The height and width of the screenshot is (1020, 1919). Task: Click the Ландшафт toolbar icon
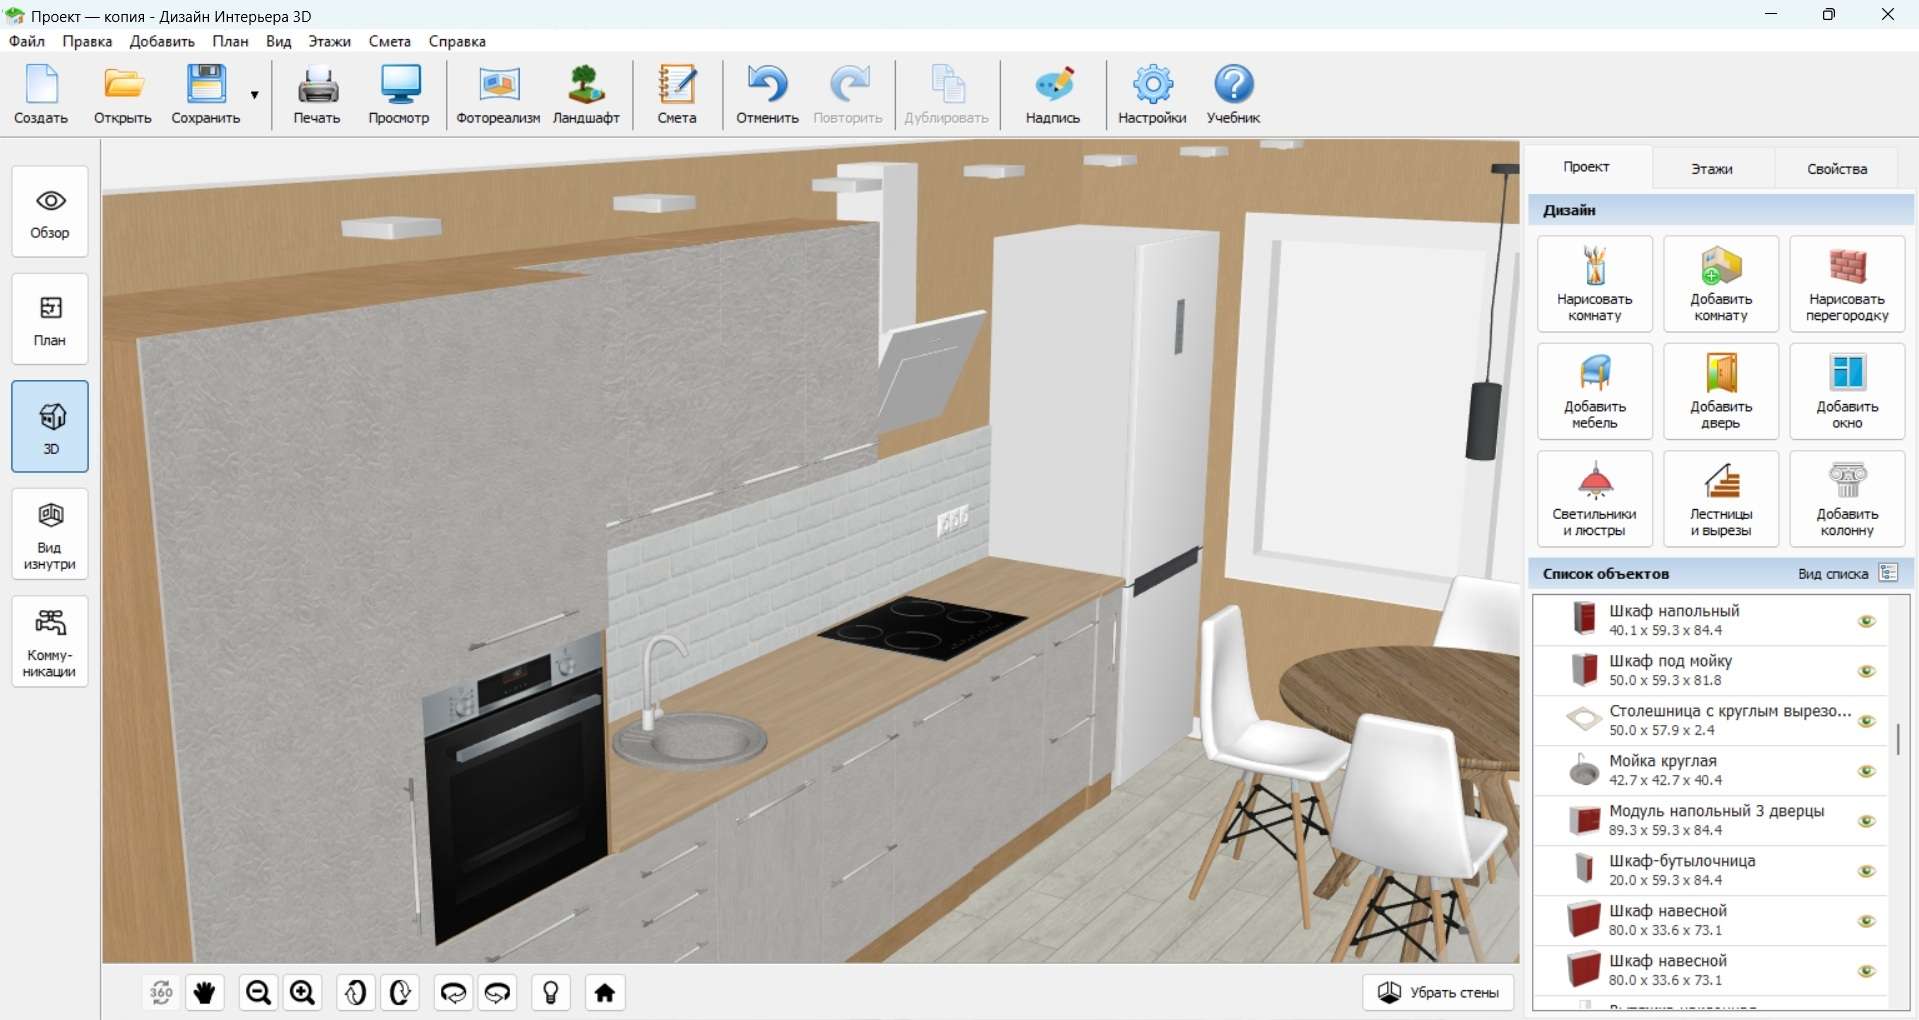(x=586, y=95)
